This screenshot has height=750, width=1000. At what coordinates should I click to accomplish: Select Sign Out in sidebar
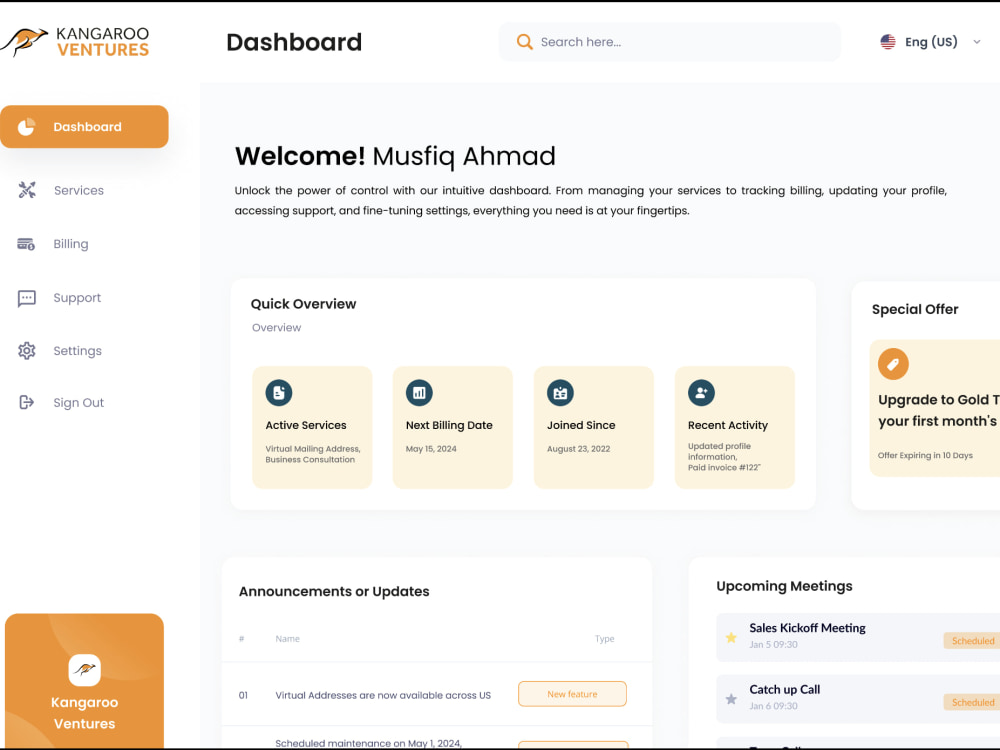tap(78, 402)
